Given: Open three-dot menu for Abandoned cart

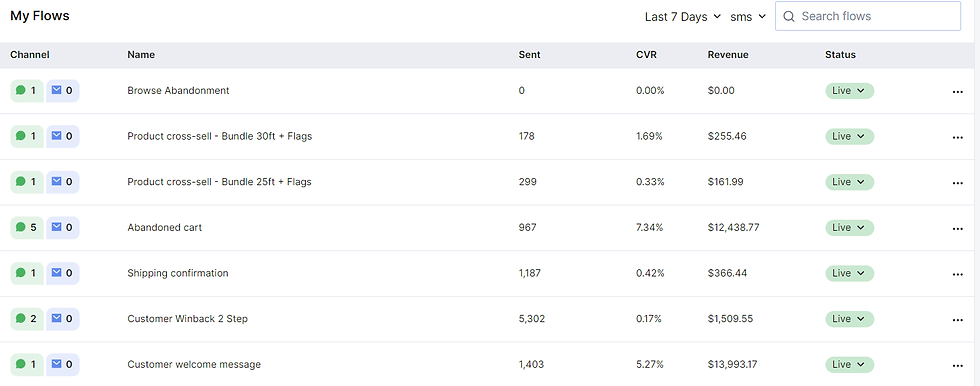Looking at the screenshot, I should (957, 229).
